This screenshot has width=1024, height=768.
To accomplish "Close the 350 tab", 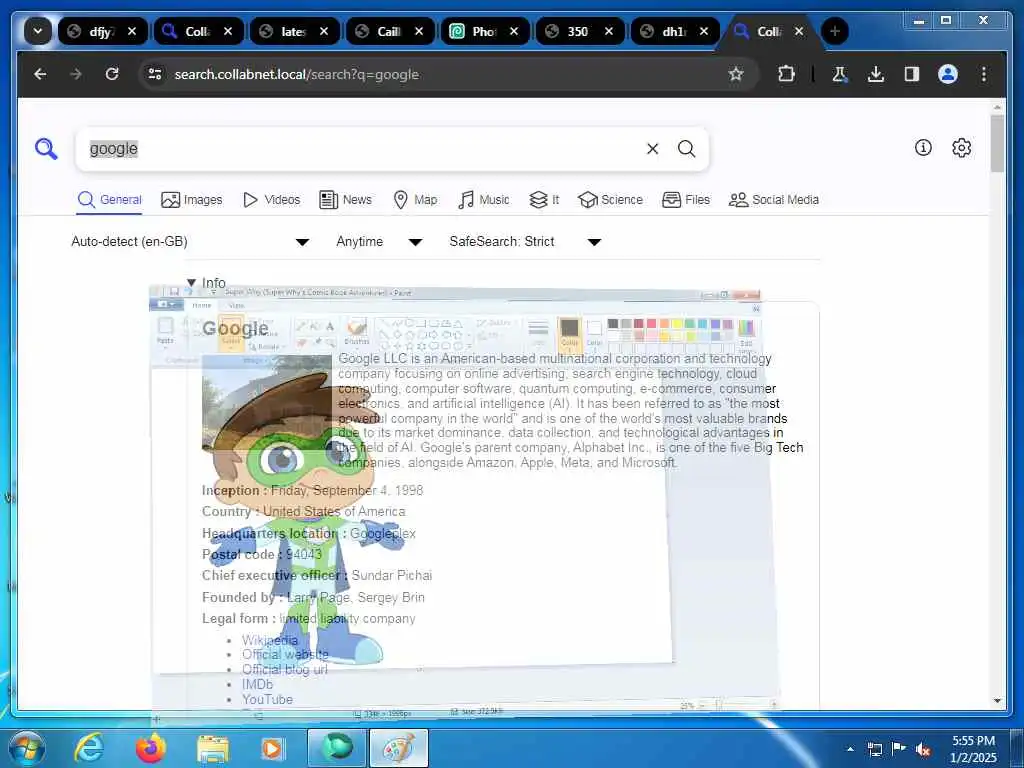I will coord(609,31).
